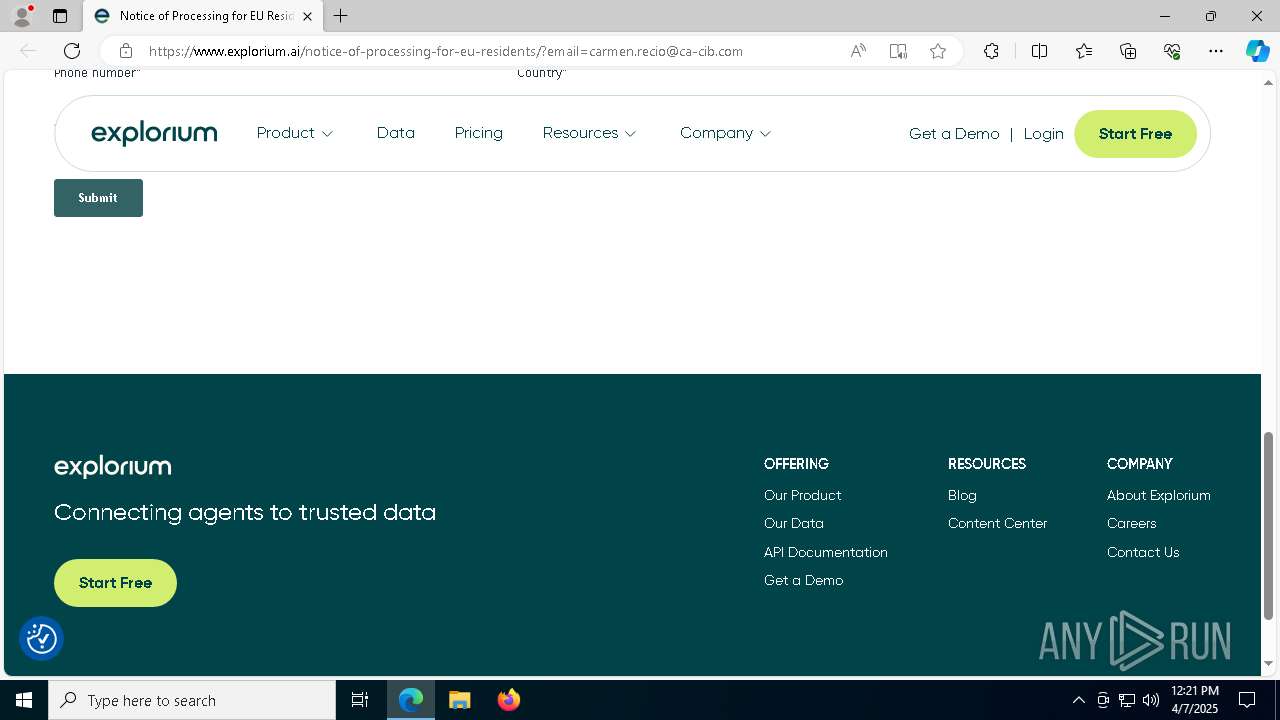Image resolution: width=1280 pixels, height=720 pixels.
Task: Open the Pricing page
Action: click(x=479, y=133)
